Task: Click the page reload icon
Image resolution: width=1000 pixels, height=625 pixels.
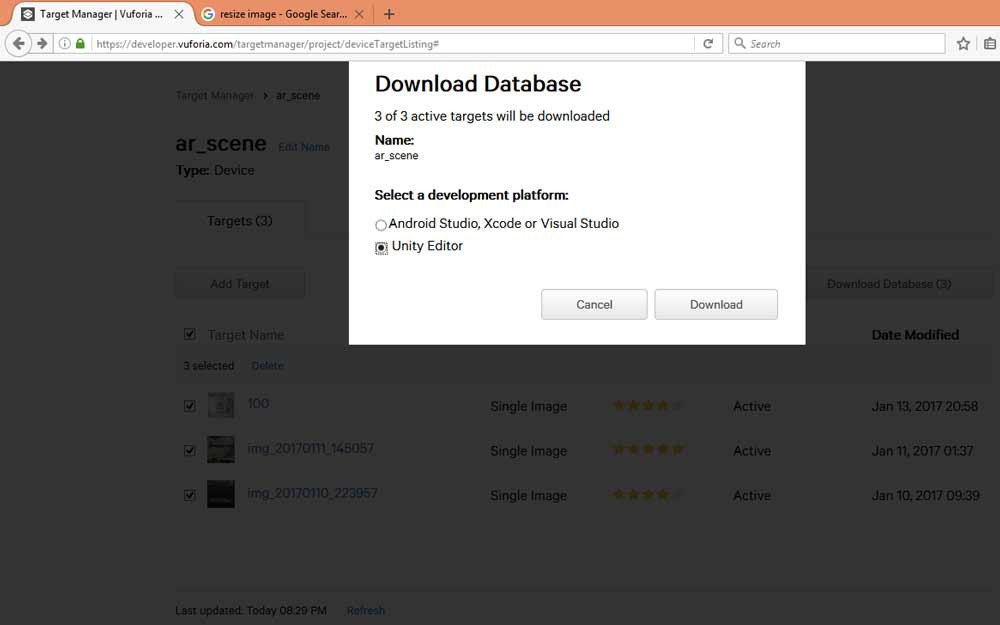Action: point(708,43)
